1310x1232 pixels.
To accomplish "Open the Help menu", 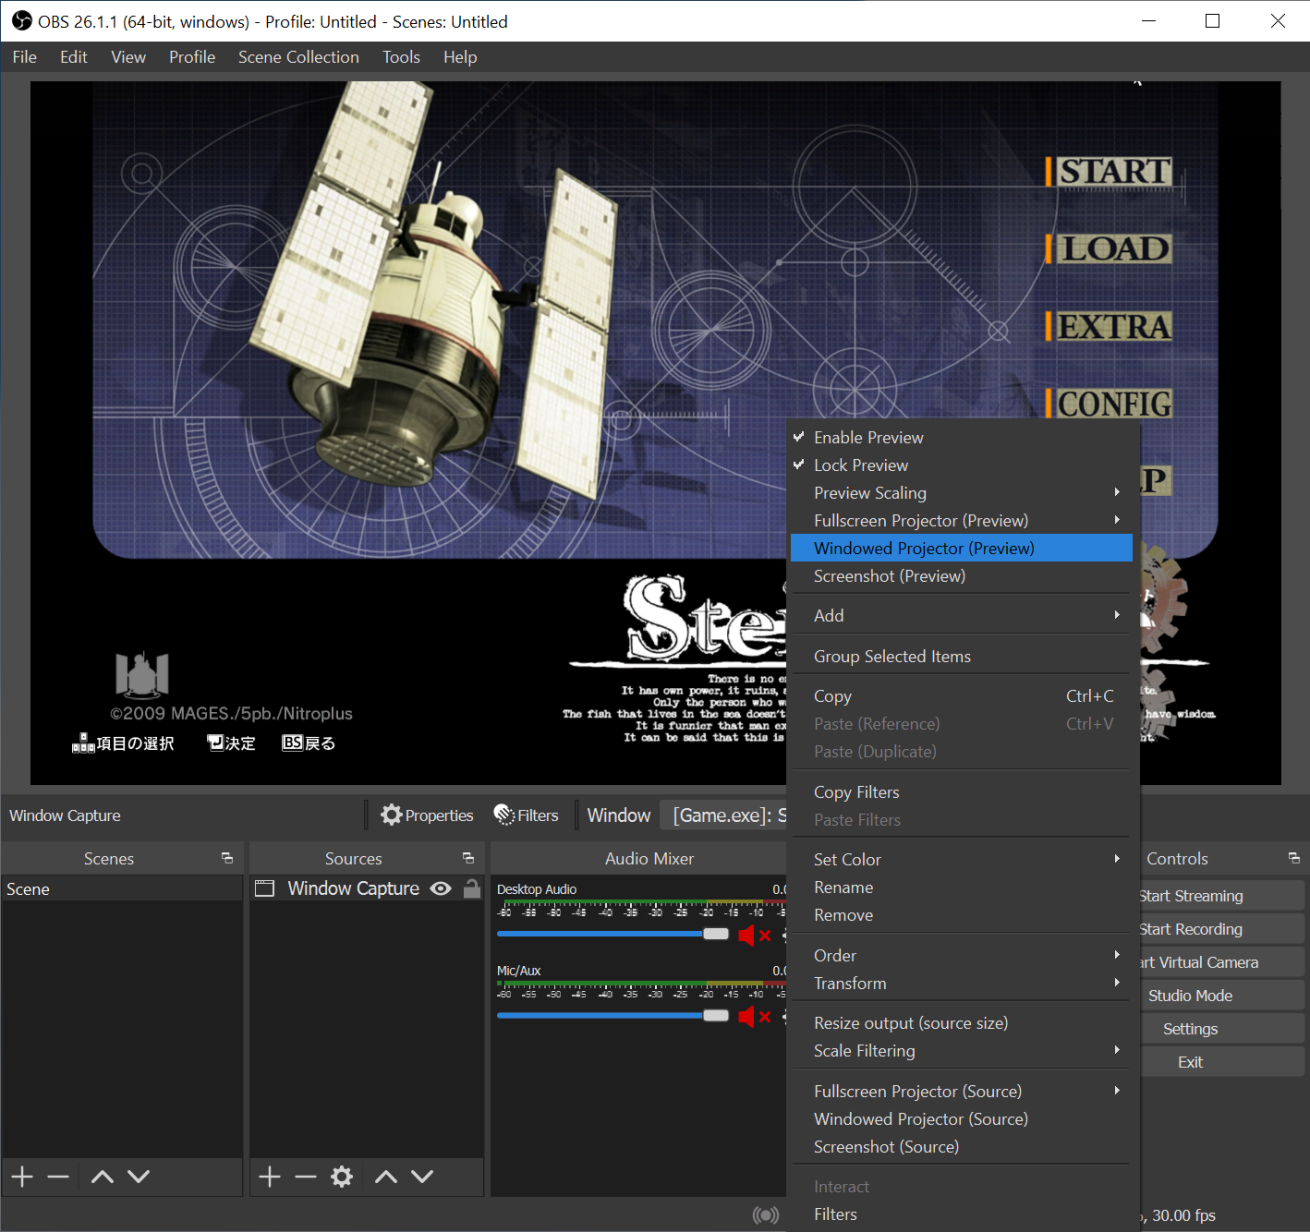I will (460, 57).
